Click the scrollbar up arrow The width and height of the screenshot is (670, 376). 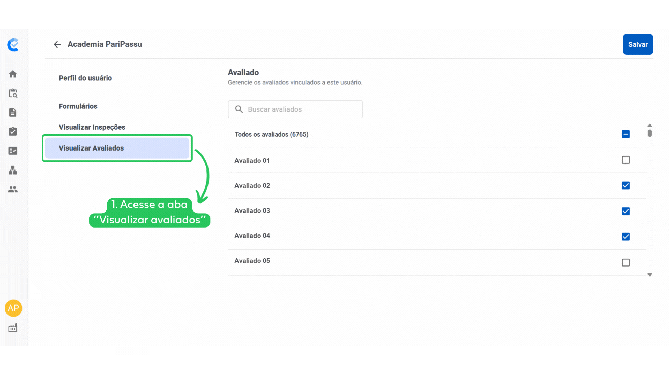pyautogui.click(x=649, y=125)
